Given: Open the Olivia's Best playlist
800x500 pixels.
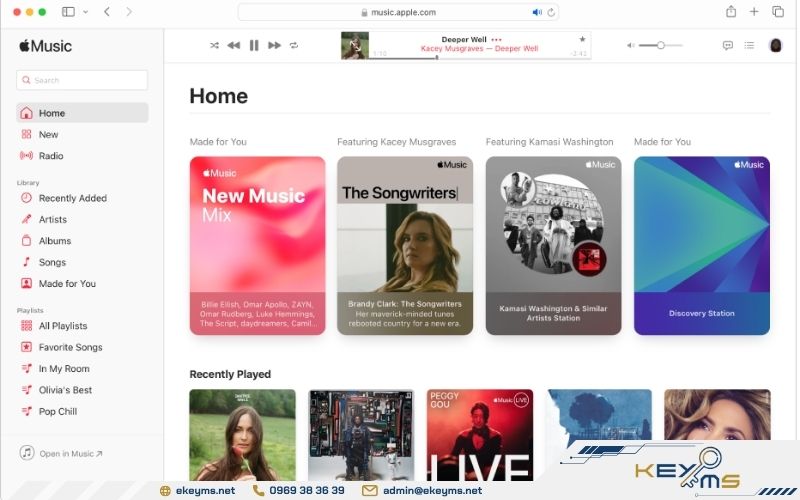Looking at the screenshot, I should point(82,390).
